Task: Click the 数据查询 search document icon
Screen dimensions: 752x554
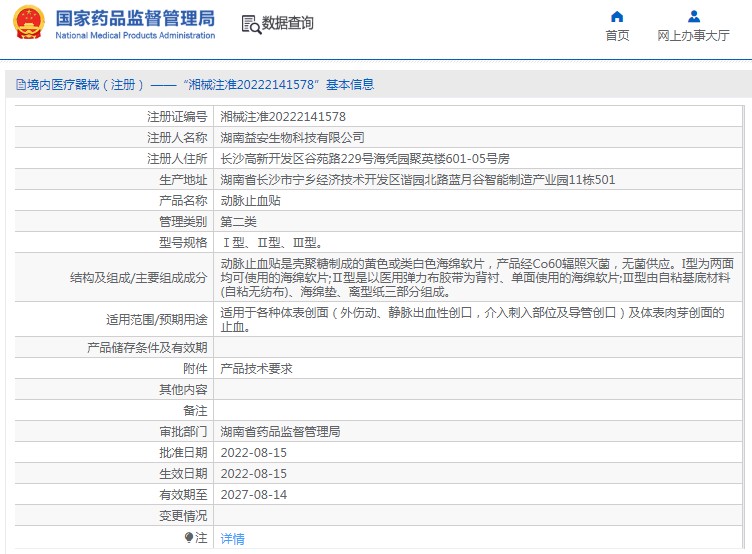Action: pos(251,24)
